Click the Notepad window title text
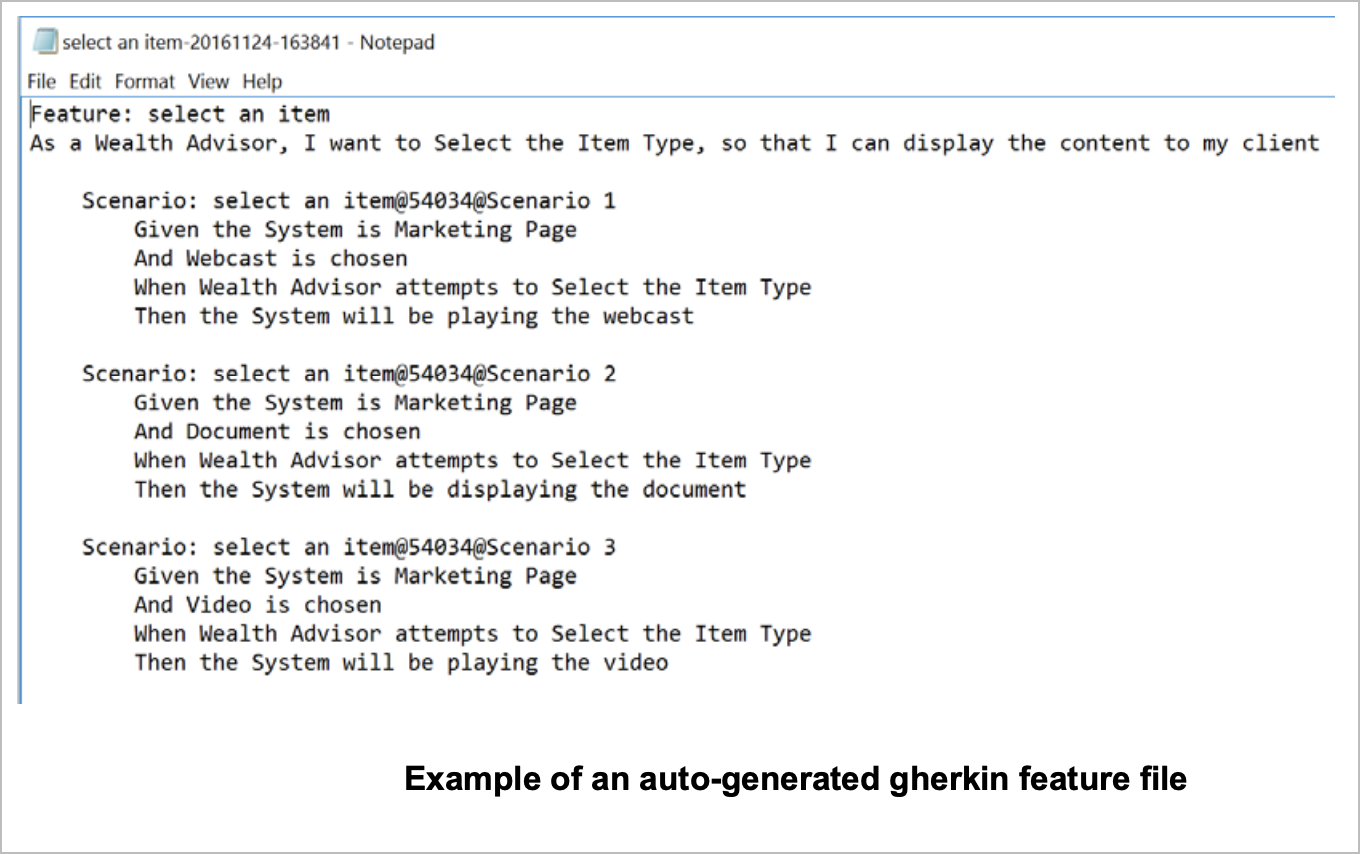Screen dimensions: 1360x854 tap(248, 43)
